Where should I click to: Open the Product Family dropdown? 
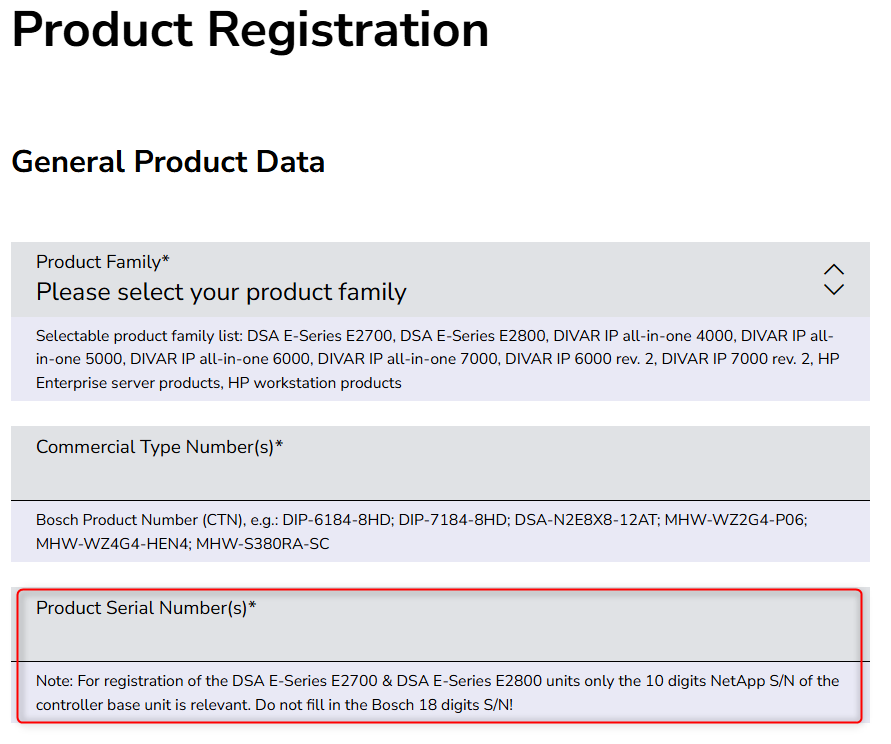point(440,280)
